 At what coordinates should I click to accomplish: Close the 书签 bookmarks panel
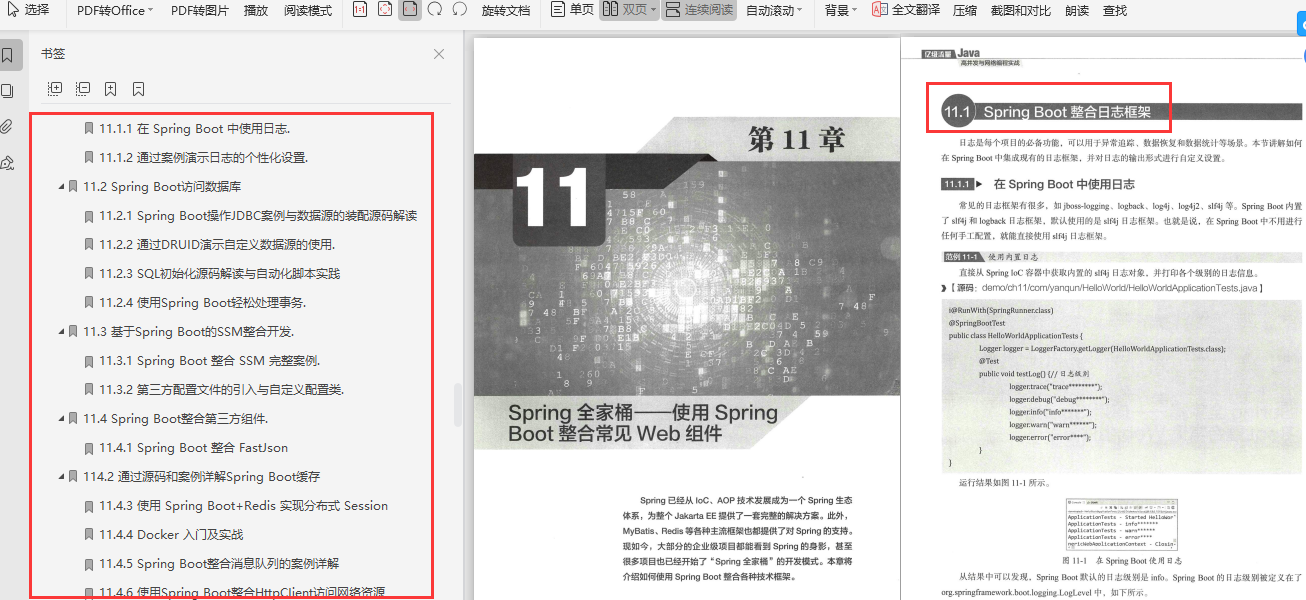pyautogui.click(x=438, y=54)
